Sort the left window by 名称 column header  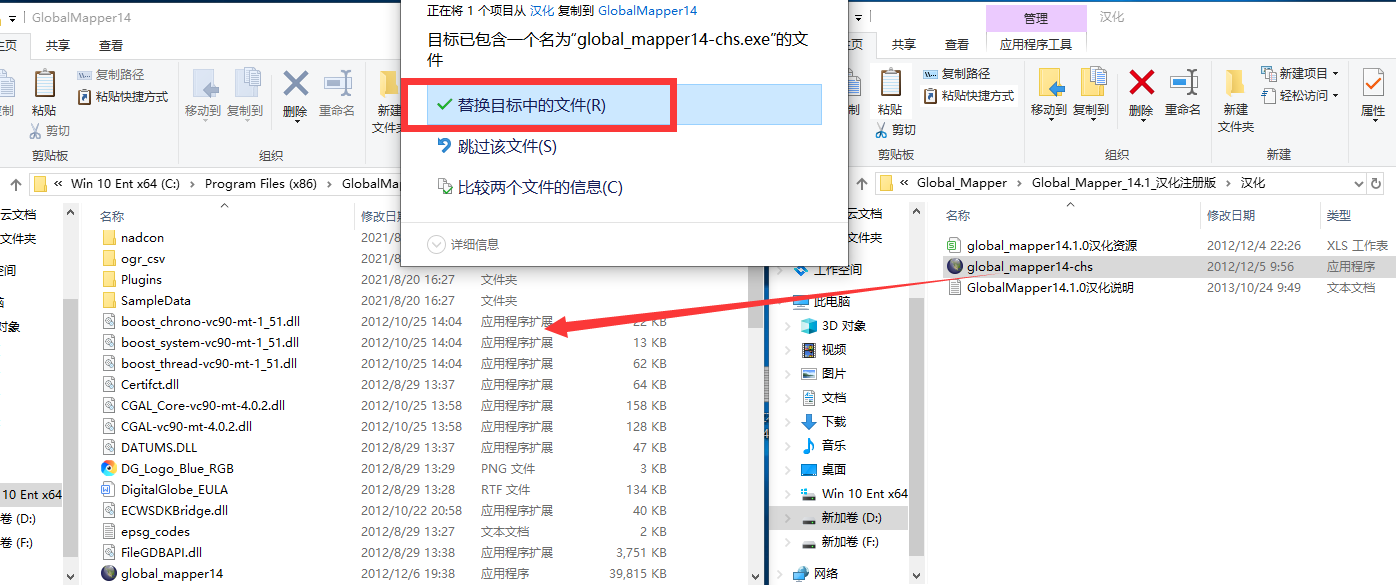[x=112, y=216]
